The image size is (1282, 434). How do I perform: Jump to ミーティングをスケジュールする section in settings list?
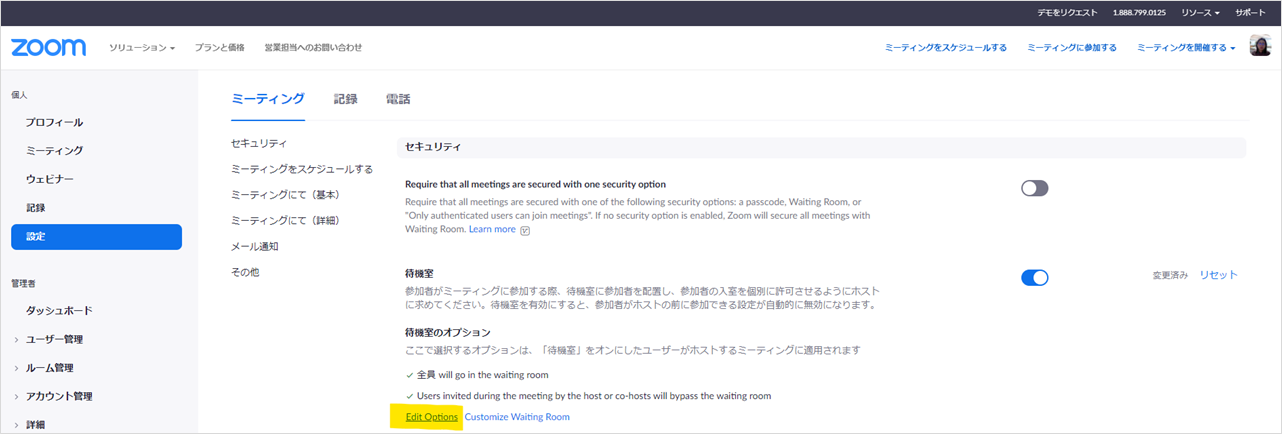click(302, 169)
